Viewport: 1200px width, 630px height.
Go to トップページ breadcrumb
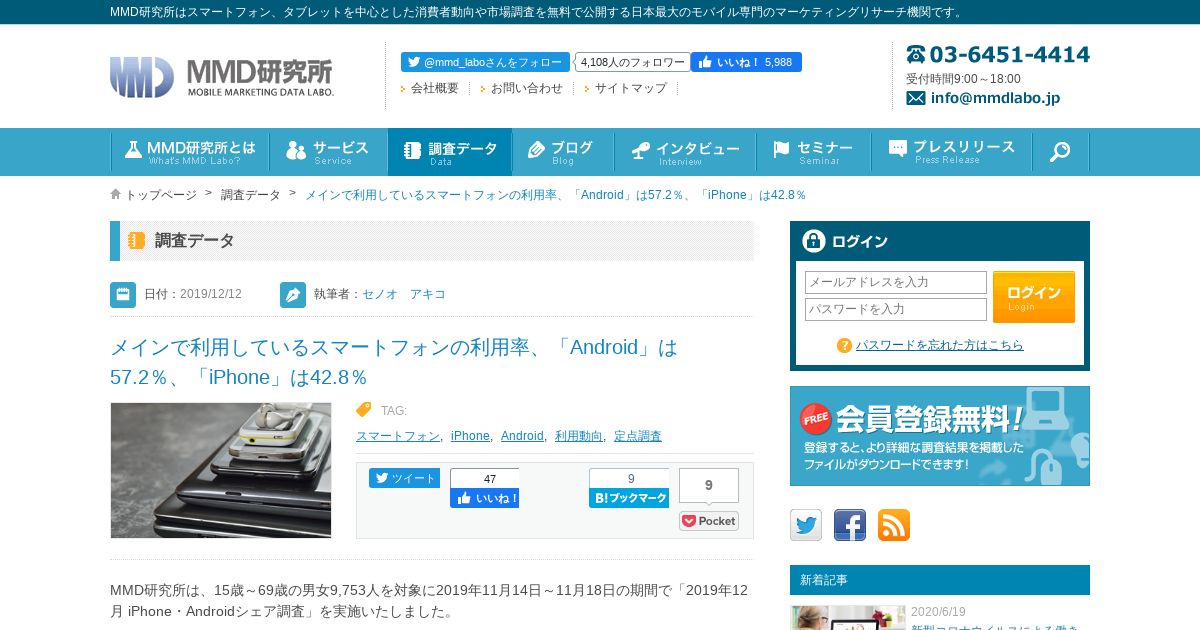coord(160,195)
